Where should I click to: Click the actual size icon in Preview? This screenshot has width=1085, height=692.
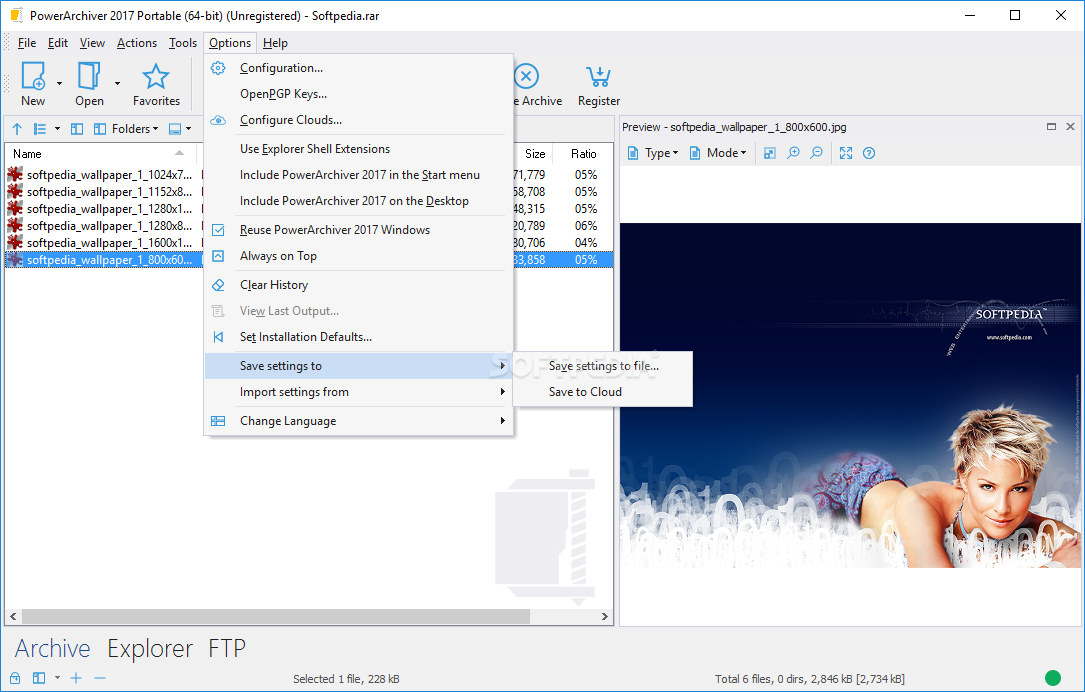click(769, 153)
